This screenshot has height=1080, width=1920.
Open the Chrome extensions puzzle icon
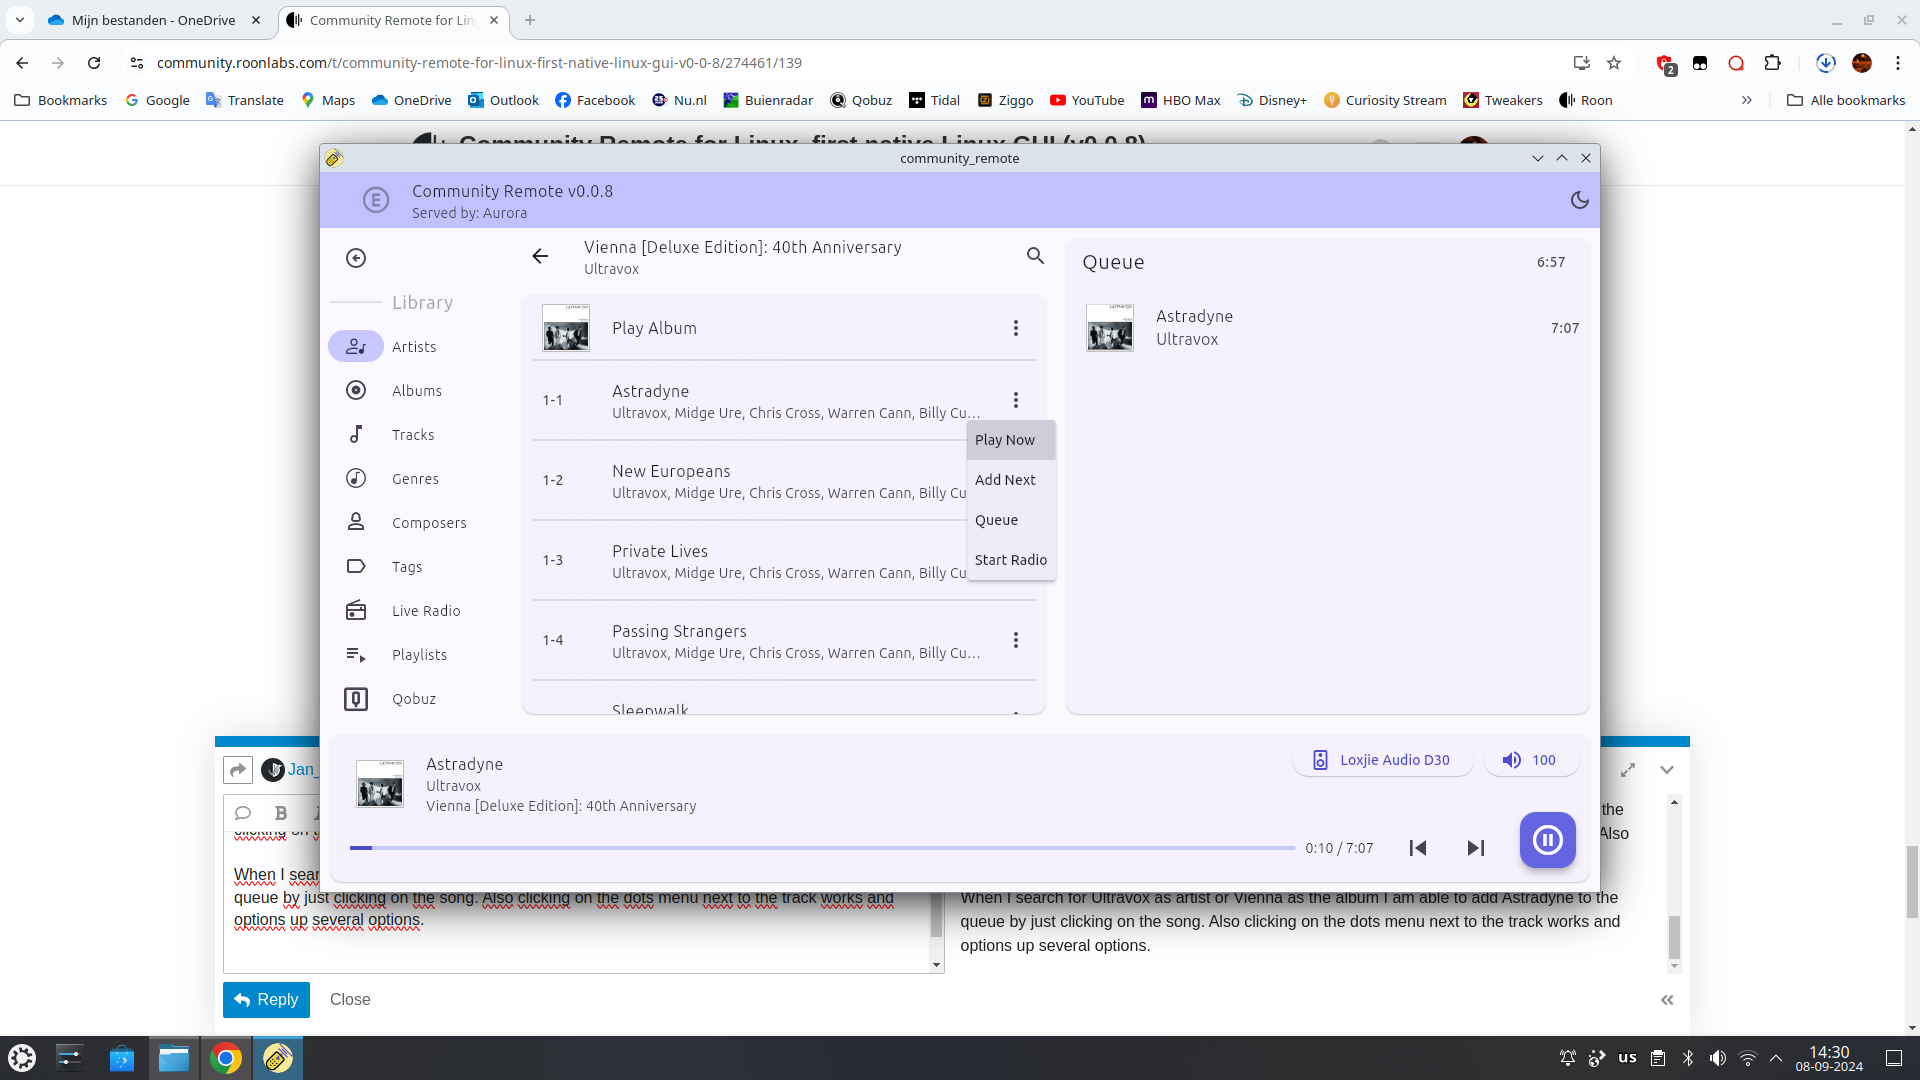click(1772, 63)
